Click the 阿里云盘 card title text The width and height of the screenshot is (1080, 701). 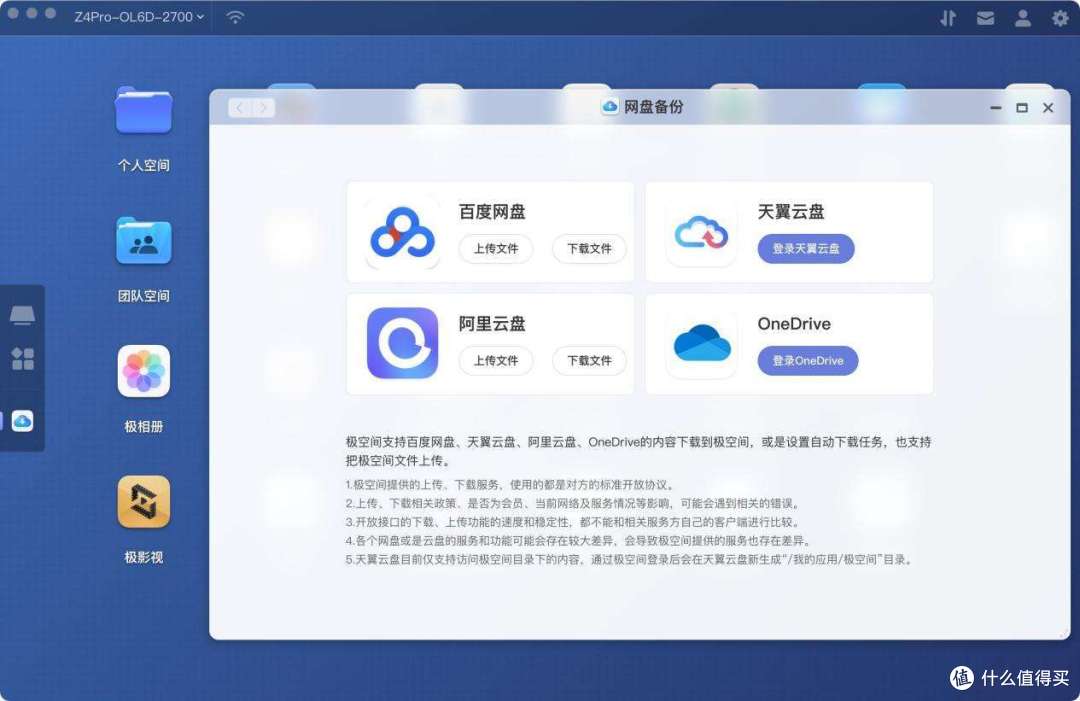(492, 323)
